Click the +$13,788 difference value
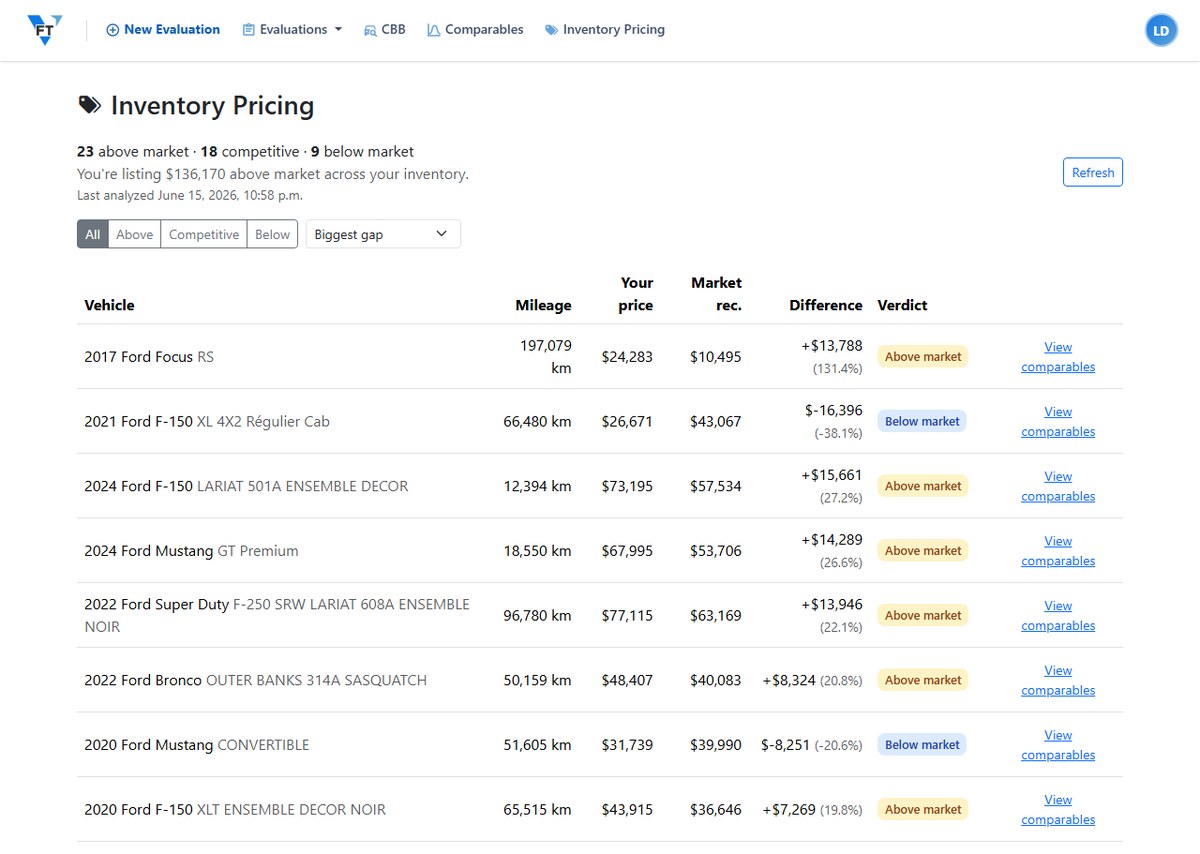 click(x=831, y=346)
